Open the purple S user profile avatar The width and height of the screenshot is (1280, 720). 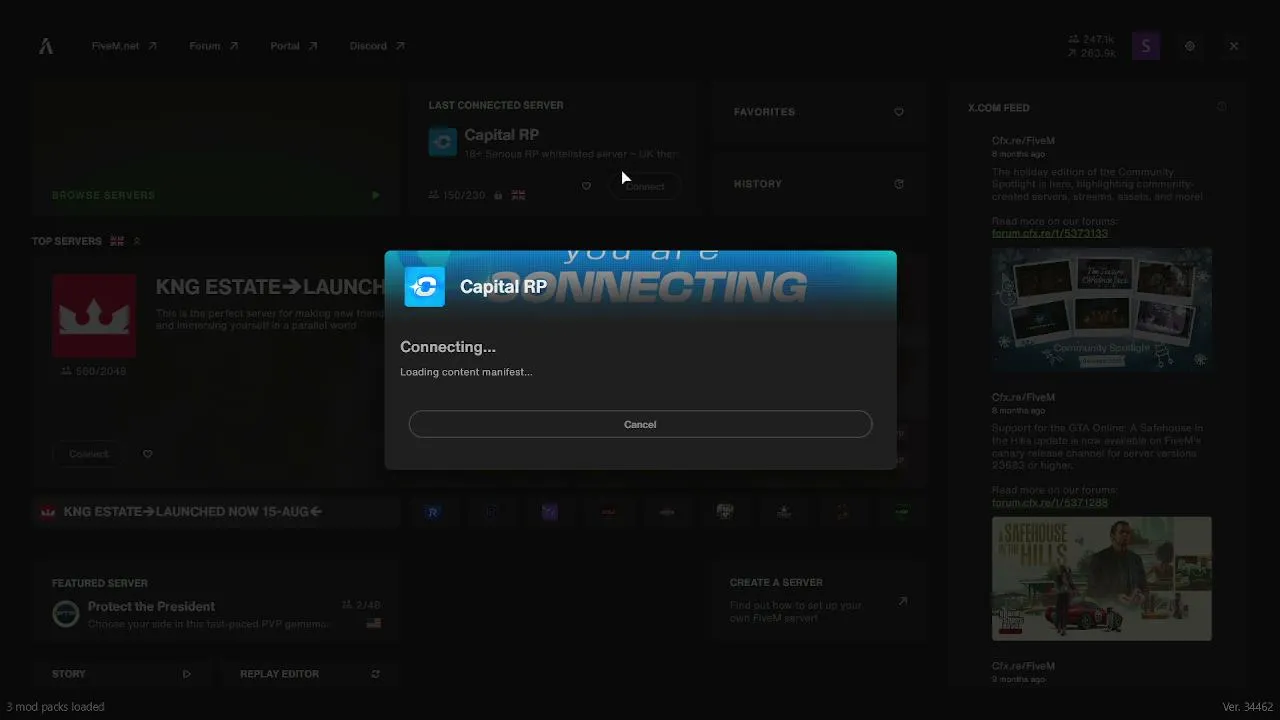1146,46
